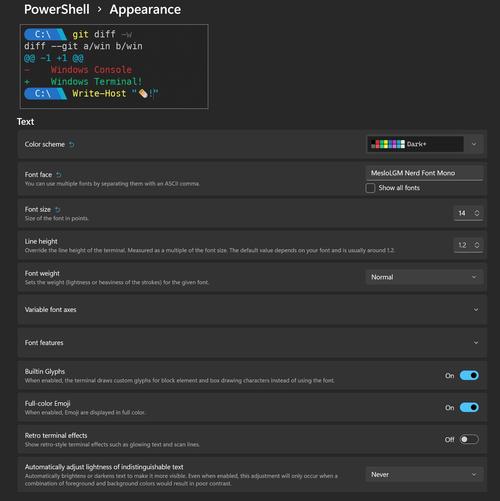Go back to PowerShell in the breadcrumb
Screen dimensions: 500x501
pos(57,9)
